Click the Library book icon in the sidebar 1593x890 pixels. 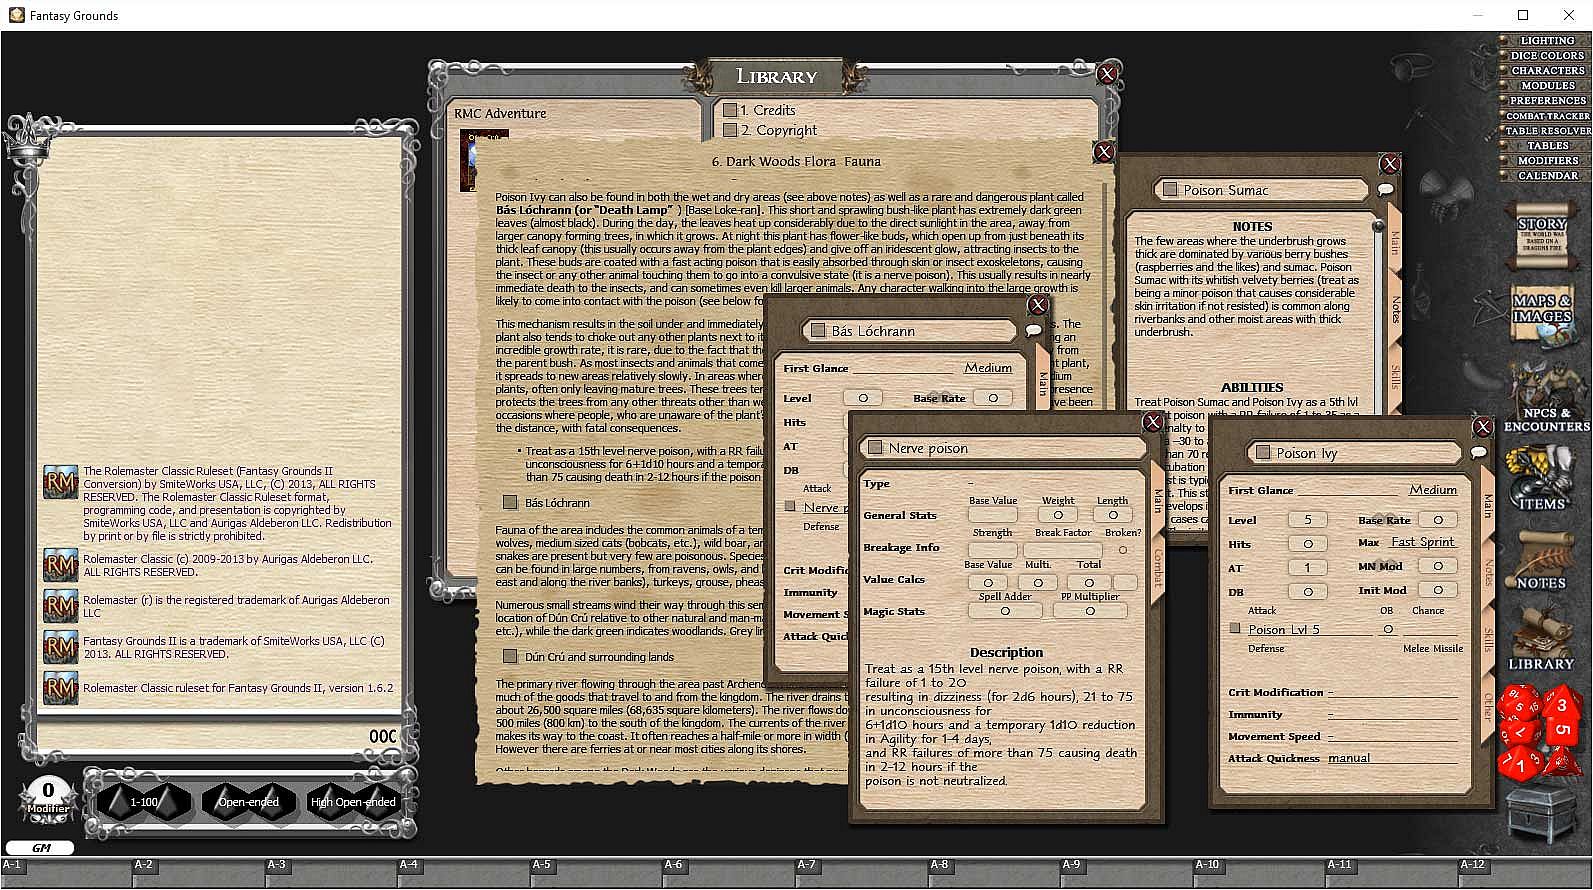pos(1541,641)
